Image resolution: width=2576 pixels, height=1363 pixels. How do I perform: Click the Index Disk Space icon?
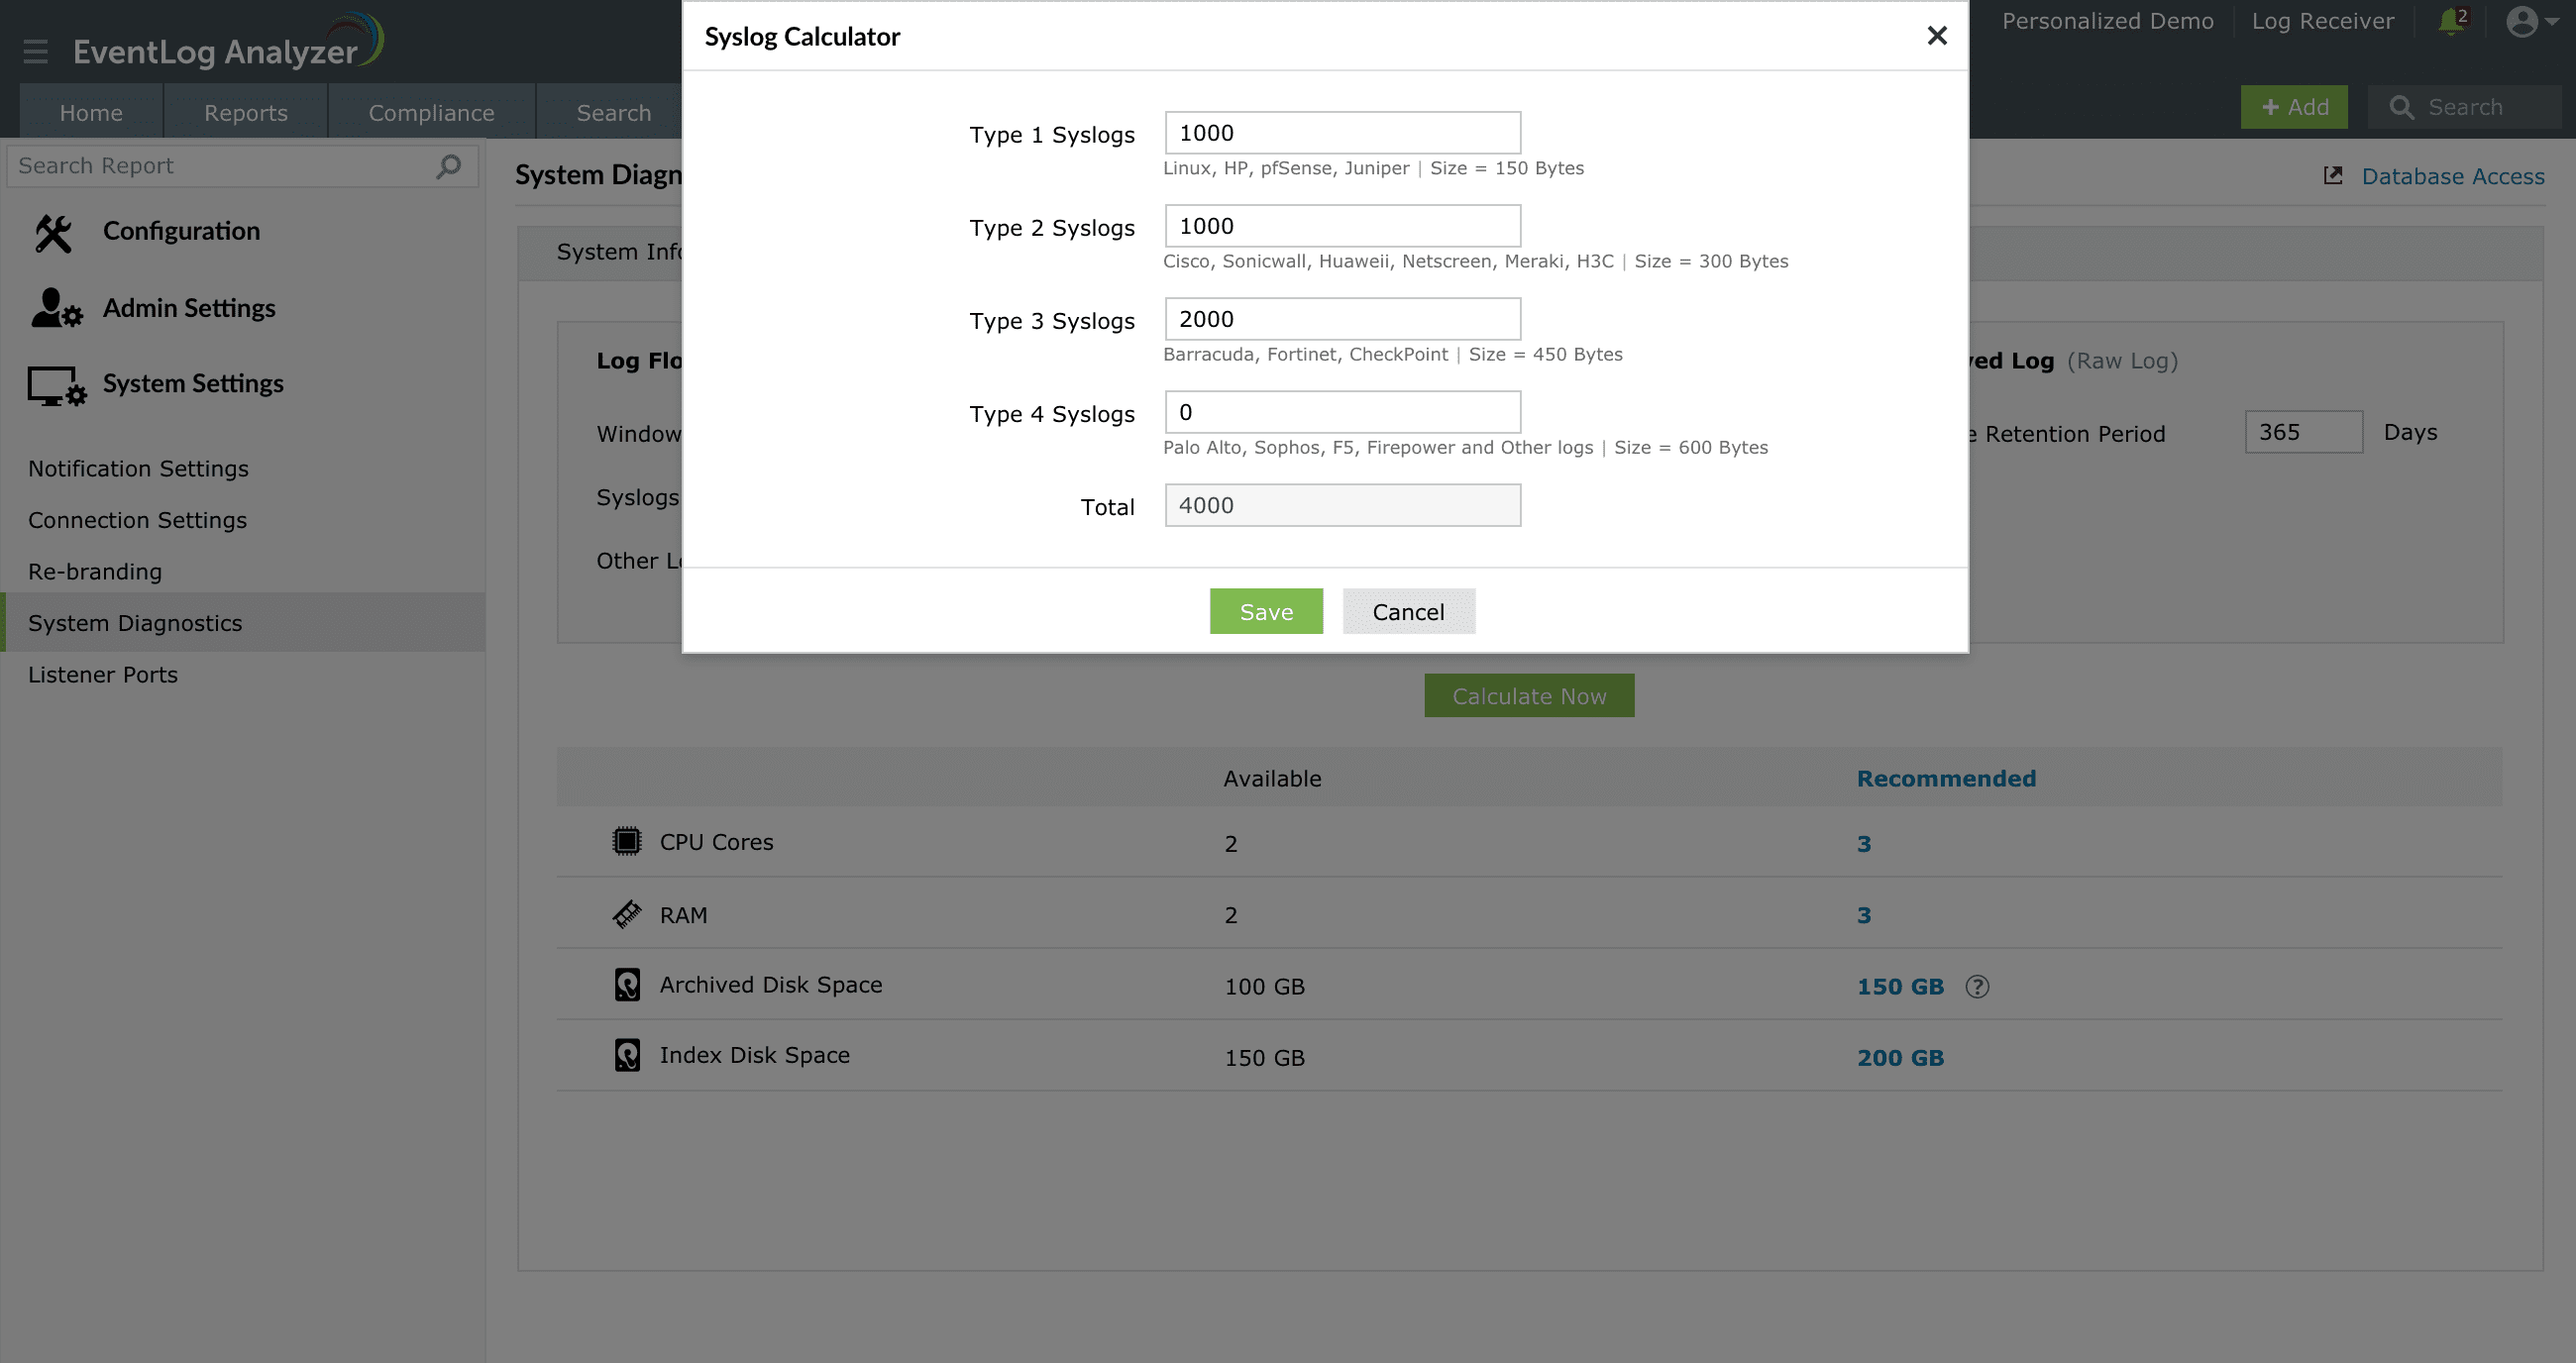(625, 1056)
